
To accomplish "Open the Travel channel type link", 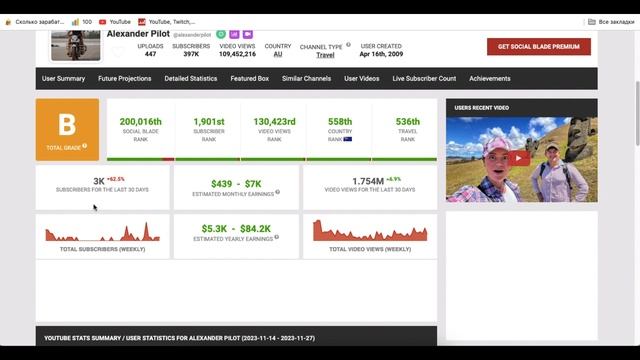I will click(x=325, y=55).
